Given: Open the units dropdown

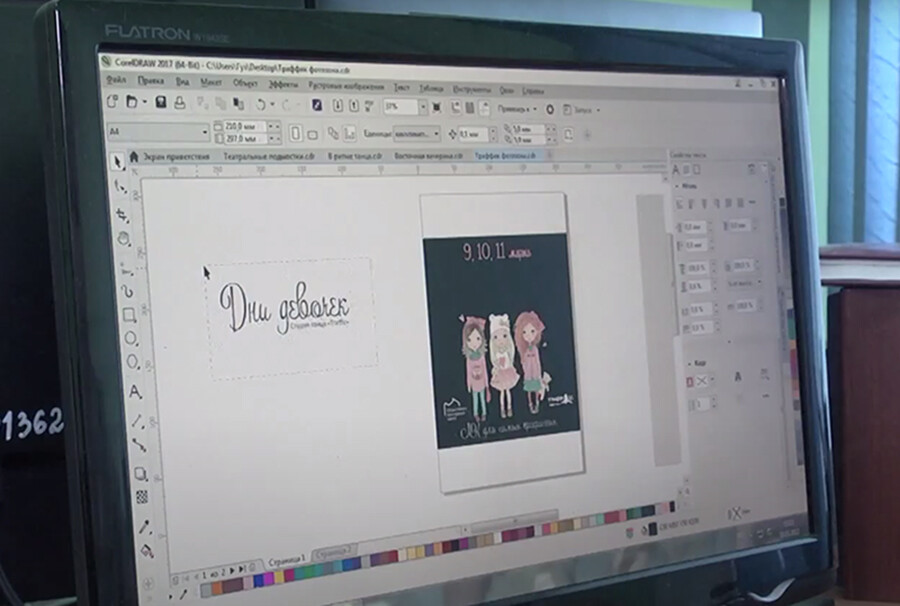Looking at the screenshot, I should pyautogui.click(x=436, y=134).
